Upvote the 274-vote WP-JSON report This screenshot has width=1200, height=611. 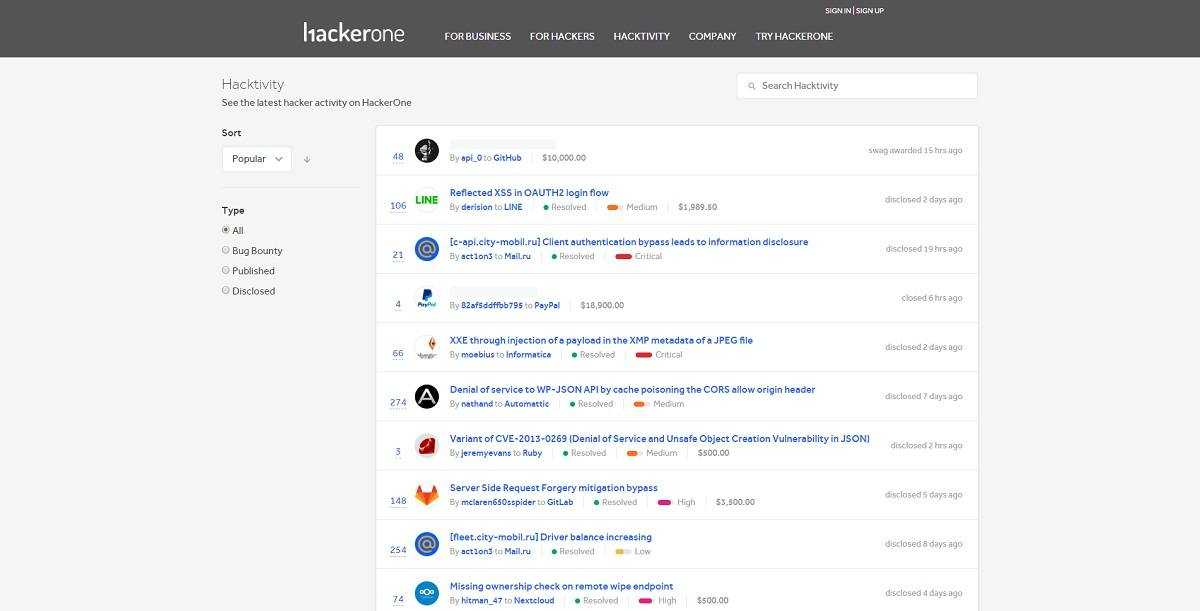398,403
